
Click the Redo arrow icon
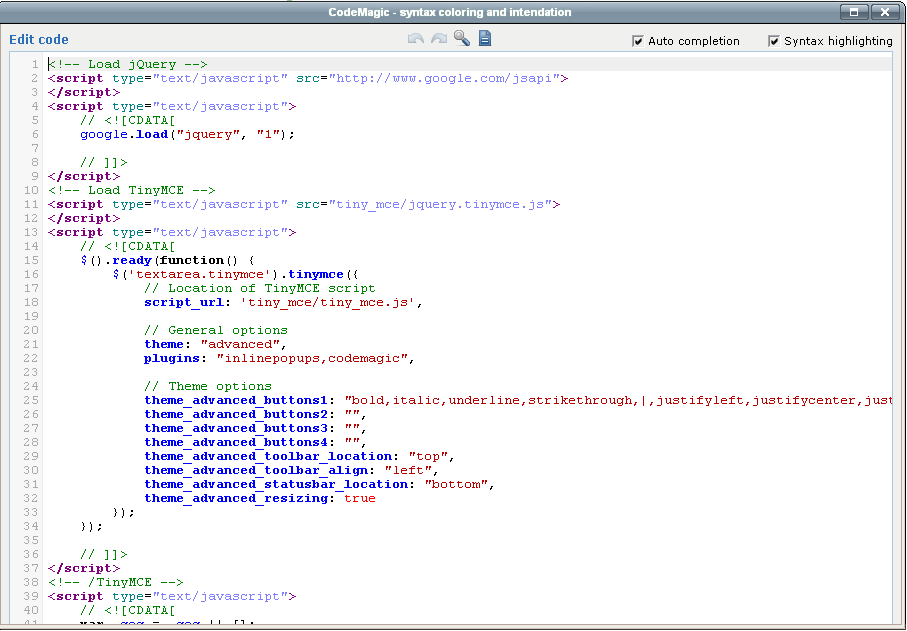[439, 39]
